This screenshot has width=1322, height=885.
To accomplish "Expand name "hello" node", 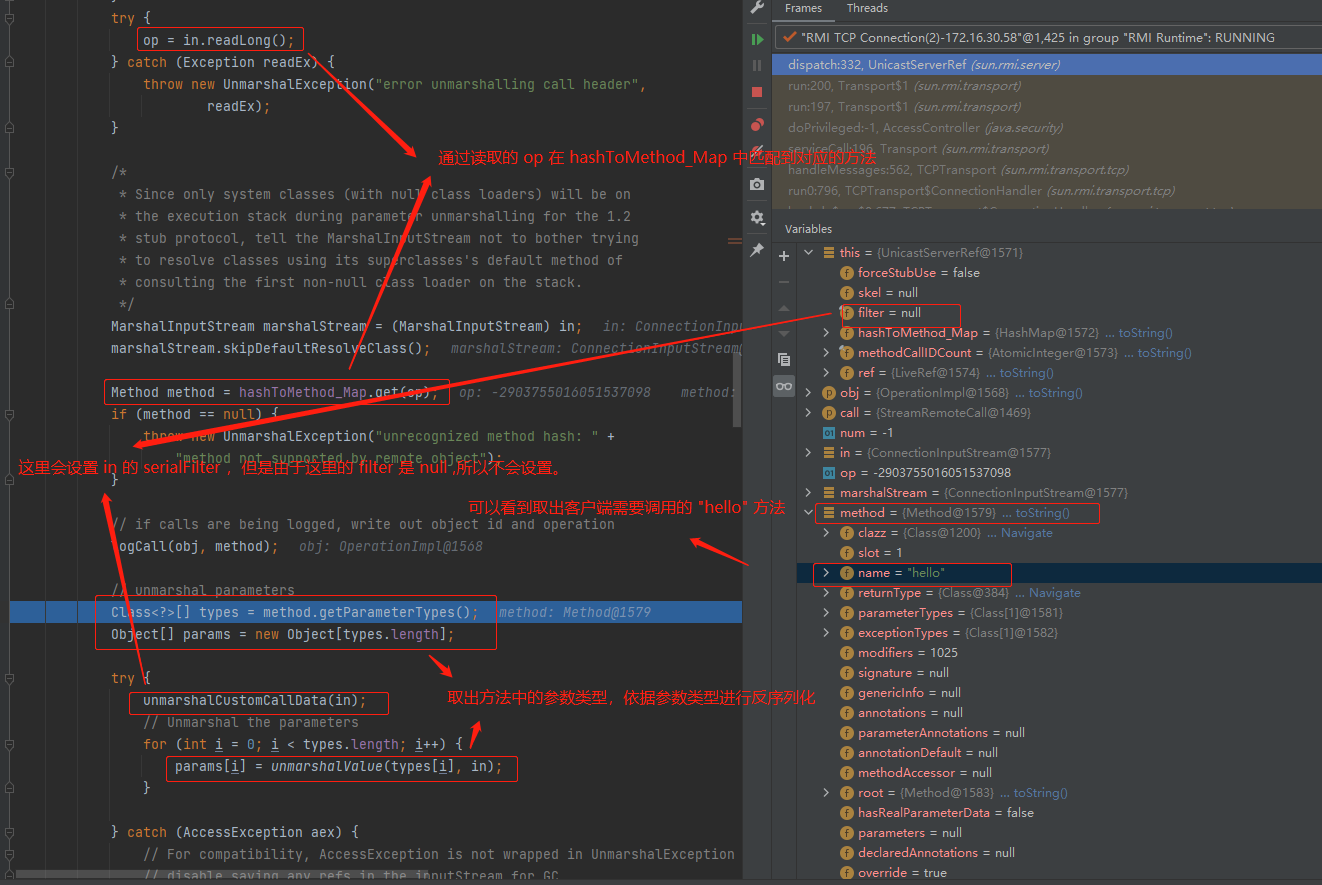I will pos(826,573).
